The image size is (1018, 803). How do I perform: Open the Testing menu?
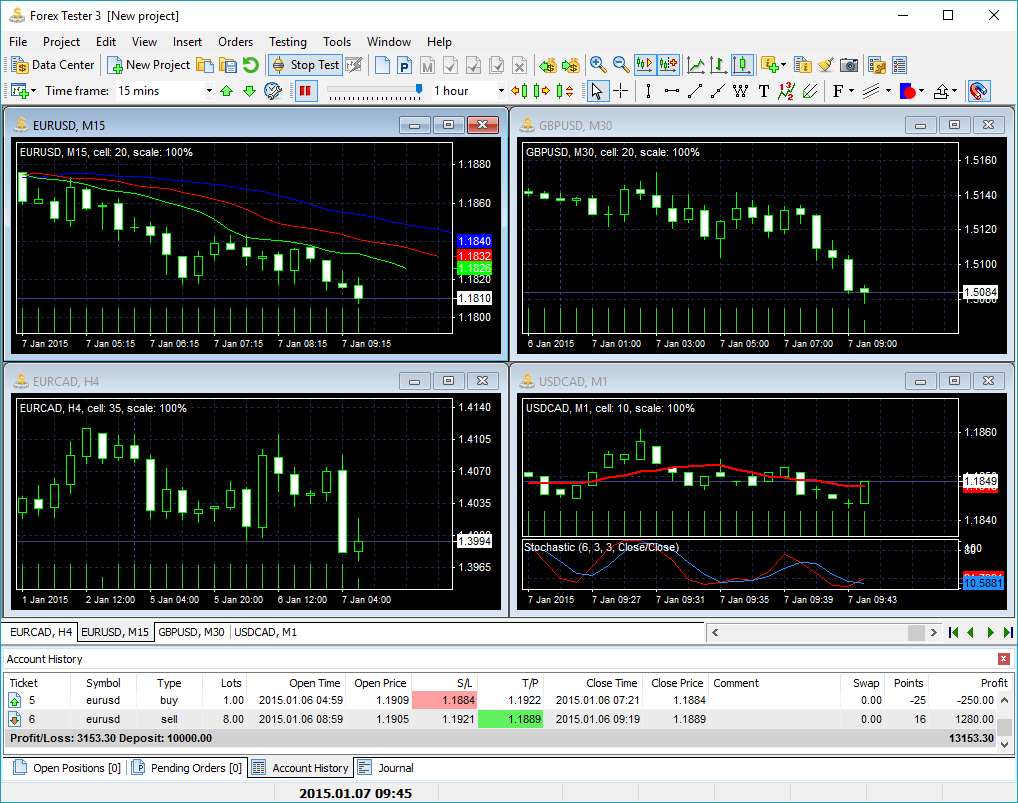(x=288, y=42)
